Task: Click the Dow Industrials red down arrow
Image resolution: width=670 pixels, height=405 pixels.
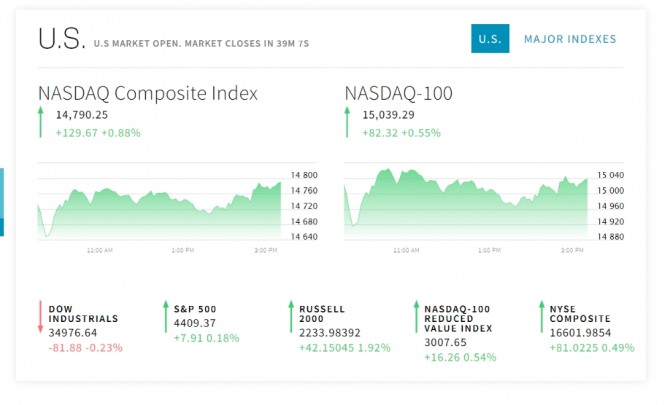Action: point(42,316)
